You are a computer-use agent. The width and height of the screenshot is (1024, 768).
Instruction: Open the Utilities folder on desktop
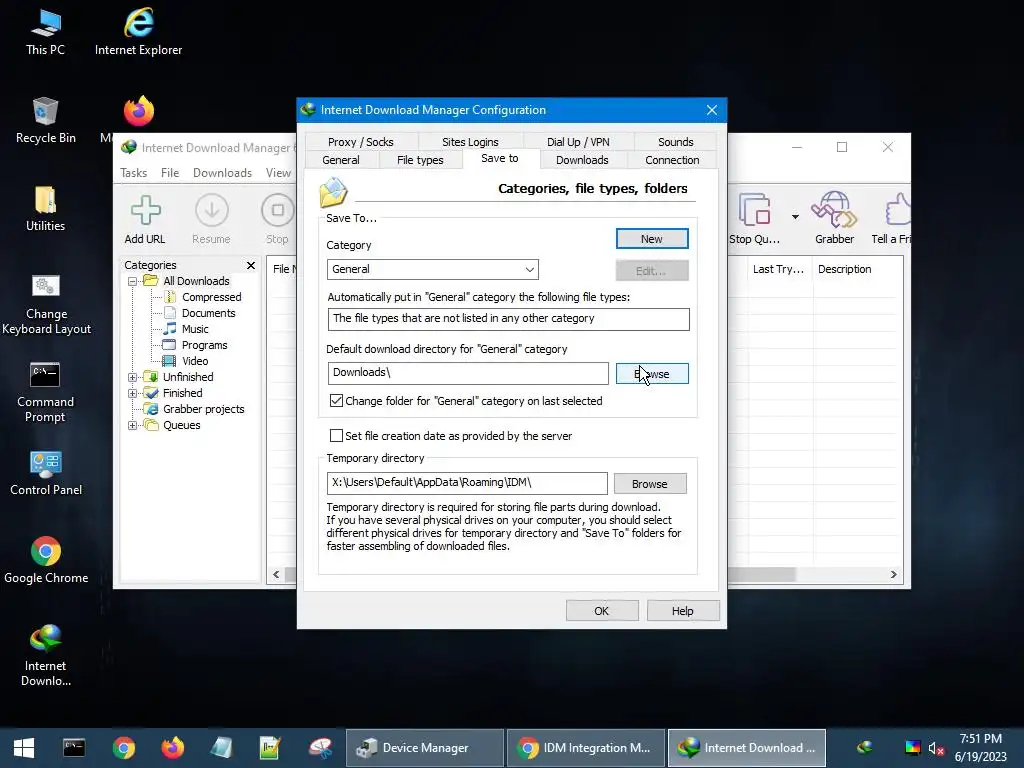tap(45, 208)
